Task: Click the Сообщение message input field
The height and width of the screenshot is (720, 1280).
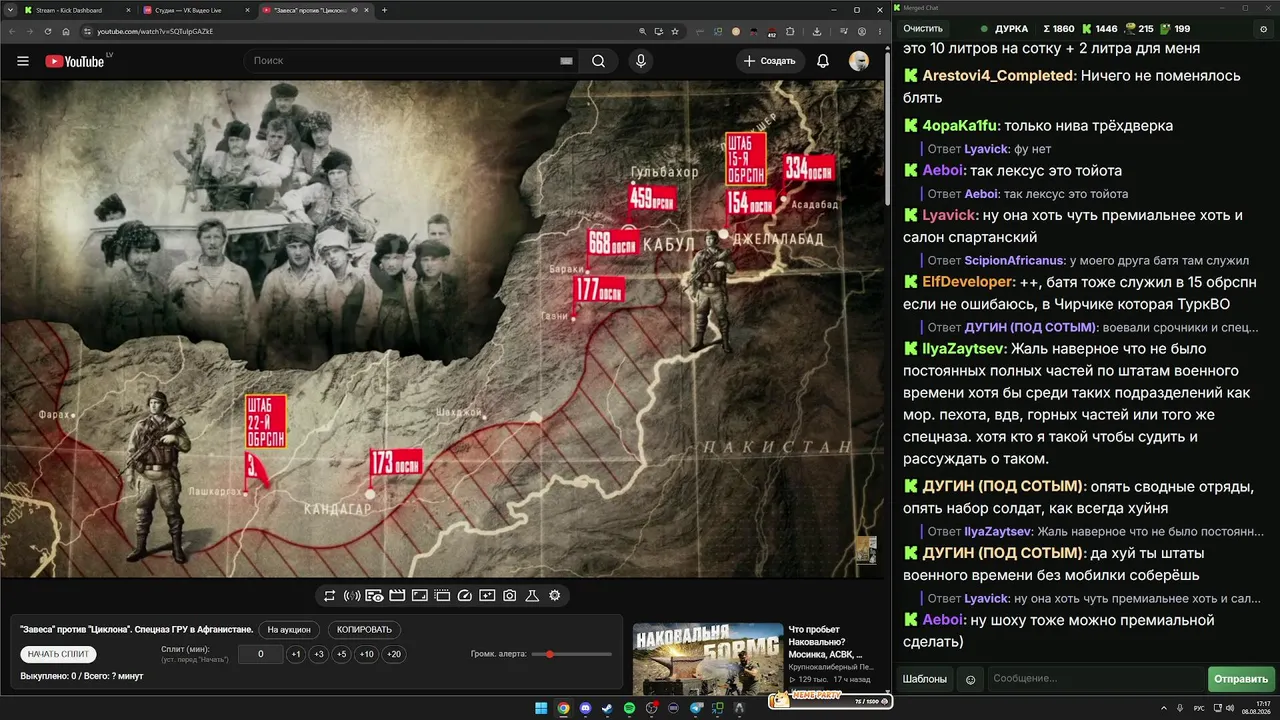Action: (x=1095, y=679)
